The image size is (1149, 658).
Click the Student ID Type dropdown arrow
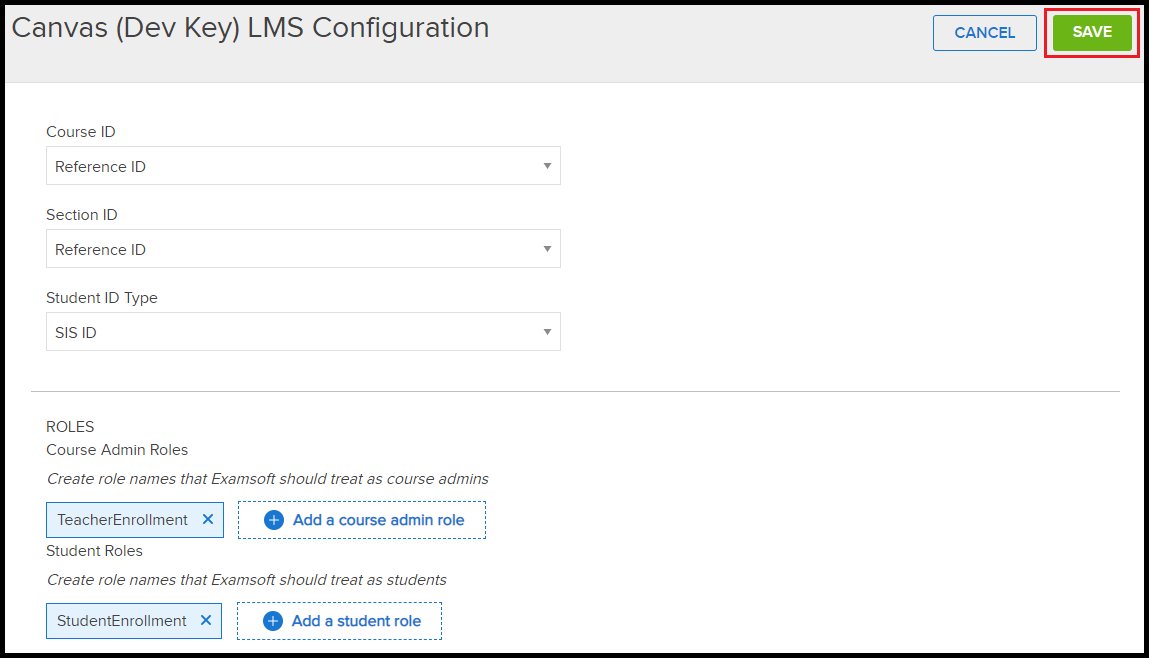click(548, 331)
